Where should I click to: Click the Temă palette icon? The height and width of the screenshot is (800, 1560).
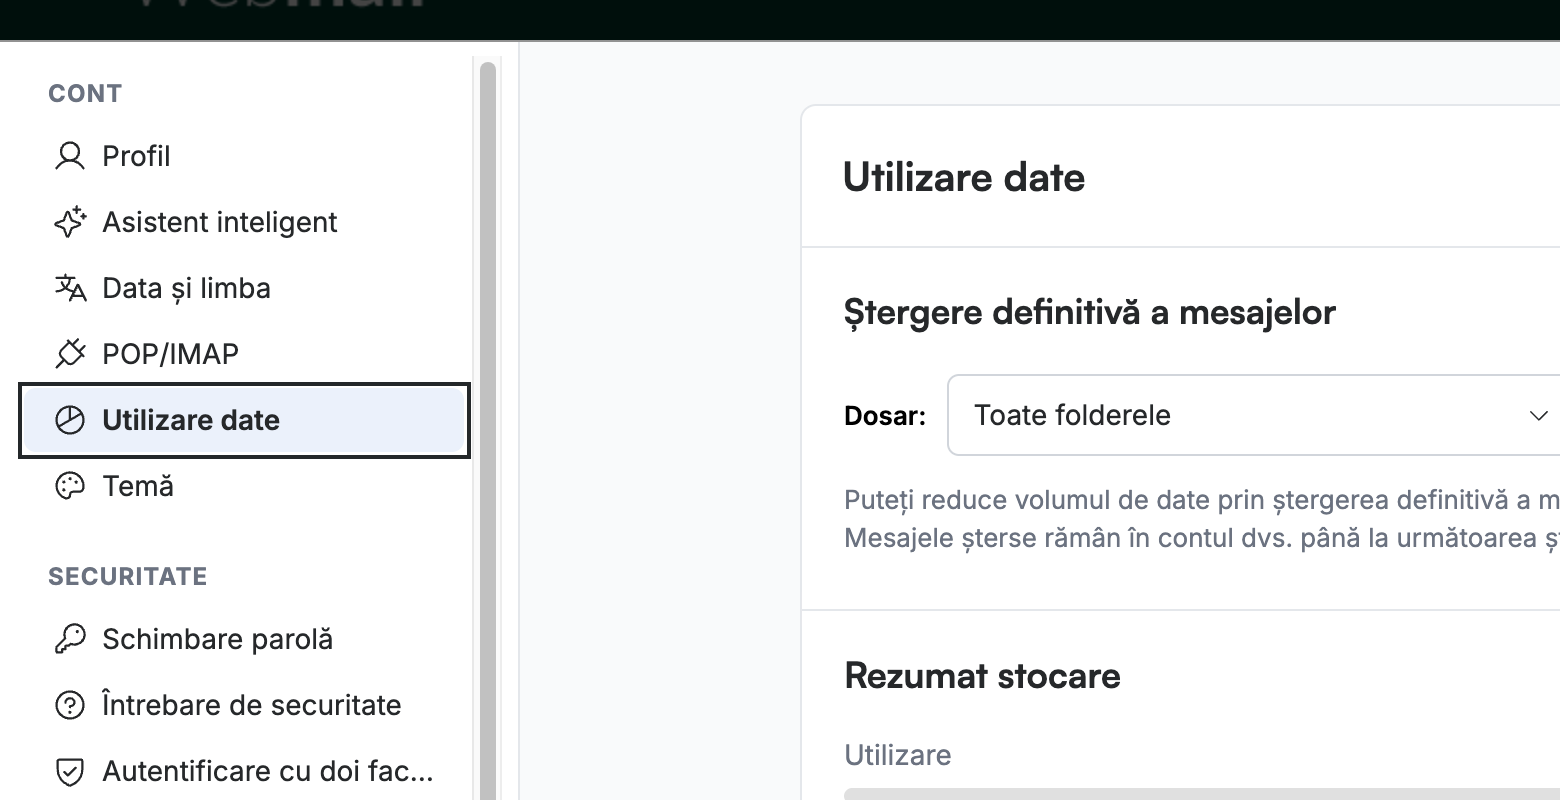point(69,486)
